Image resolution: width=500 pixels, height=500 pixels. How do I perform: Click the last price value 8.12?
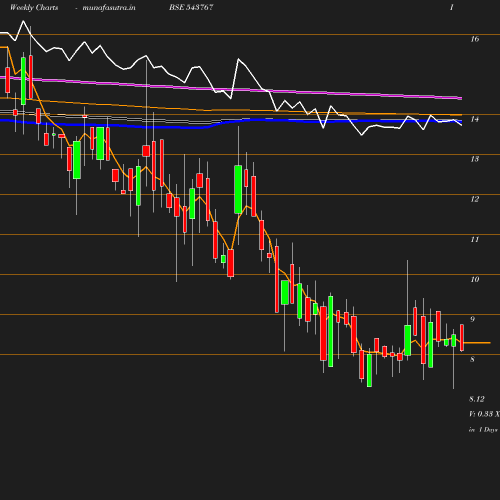477,399
